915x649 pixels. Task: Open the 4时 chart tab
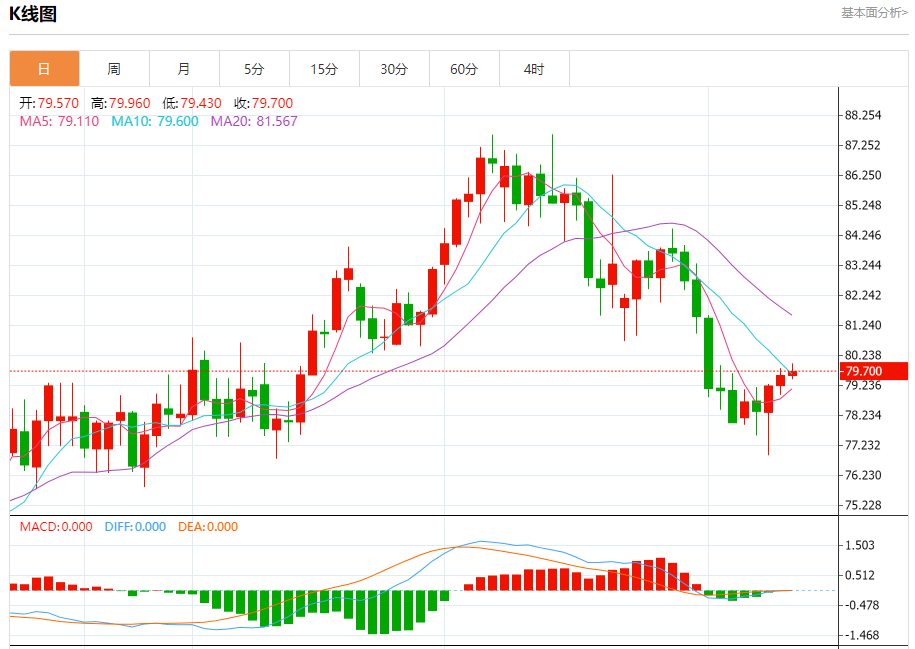coord(535,69)
